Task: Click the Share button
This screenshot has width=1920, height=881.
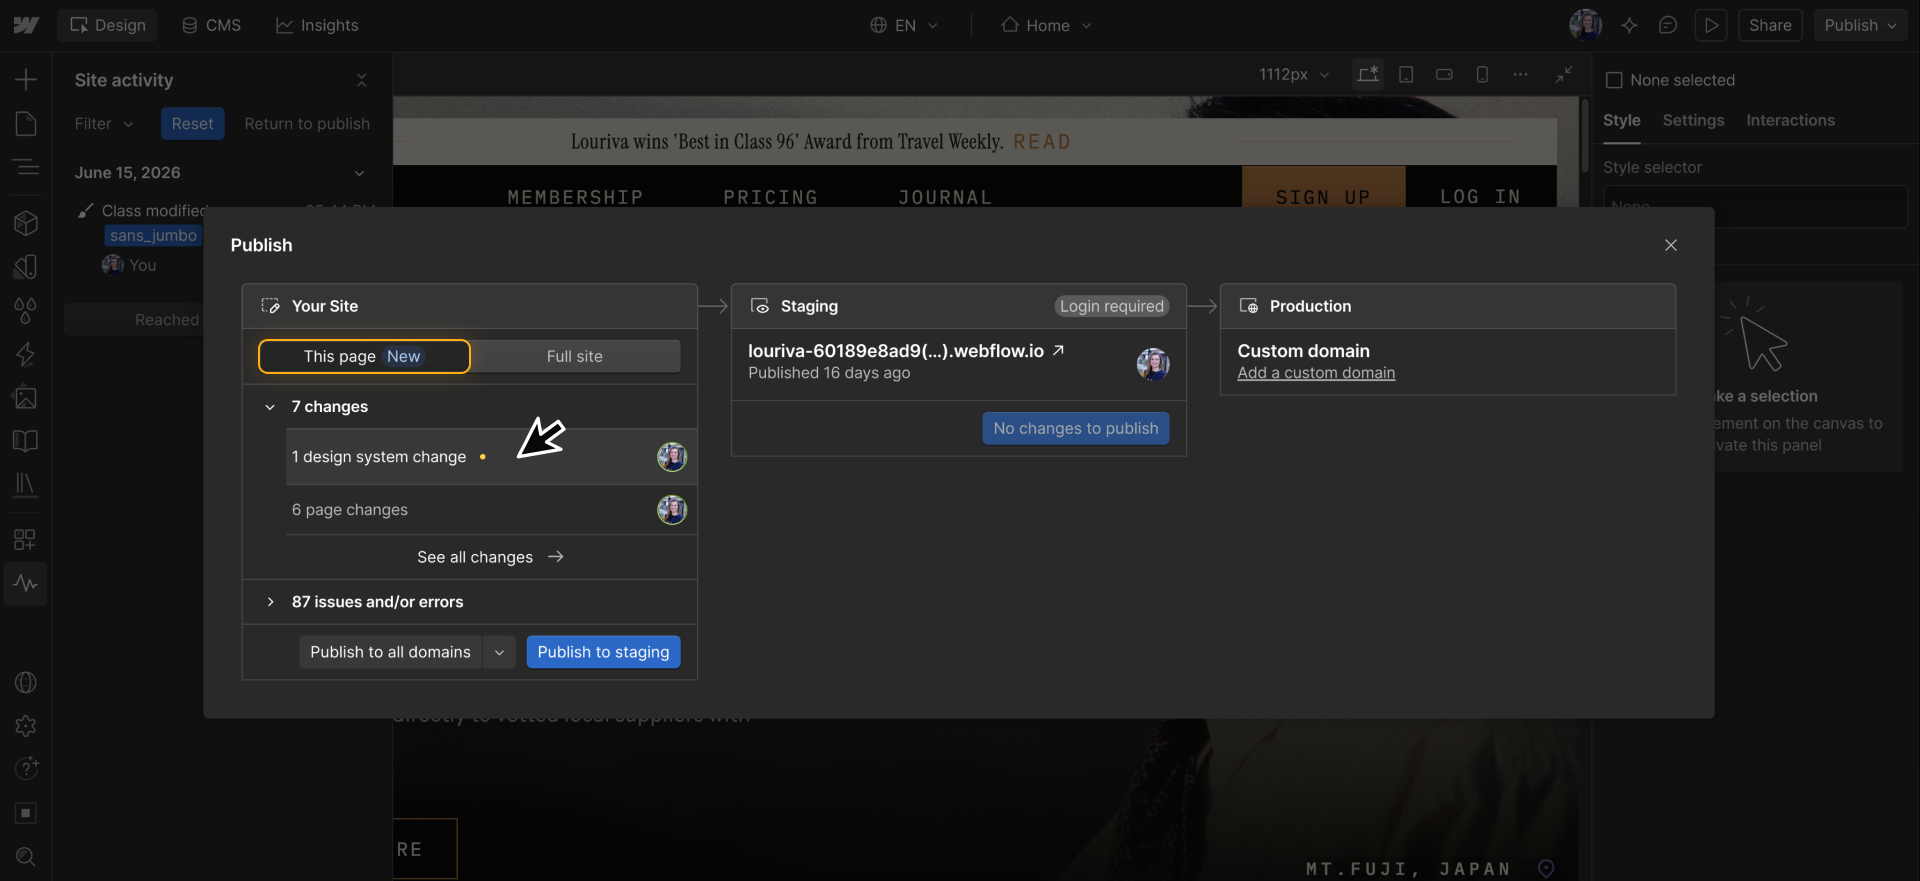Action: tap(1770, 25)
